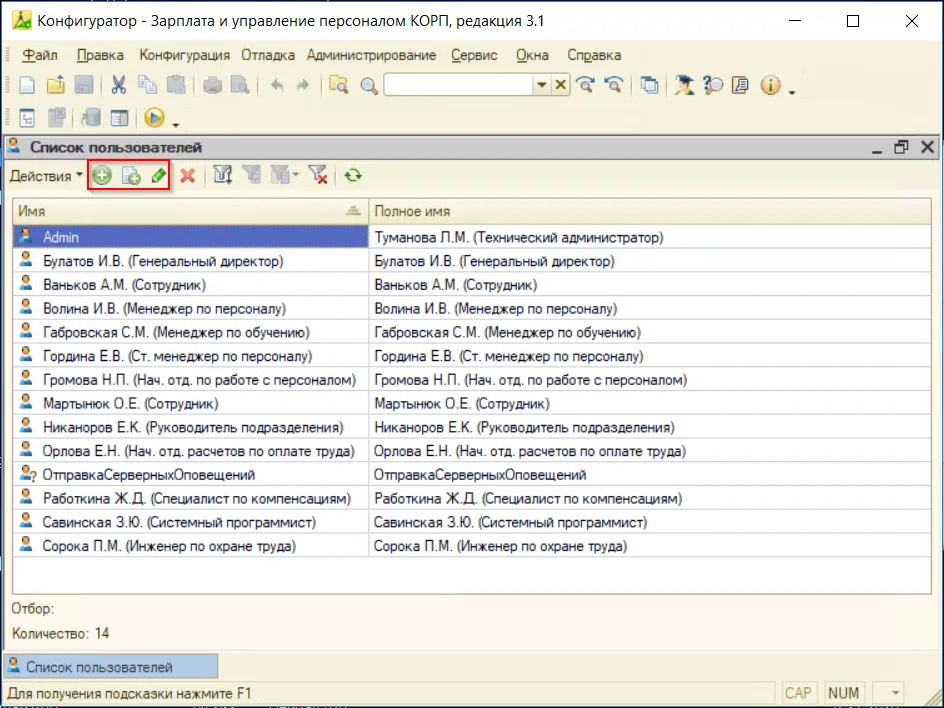
Task: Open the Администрирование menu
Action: [x=372, y=55]
